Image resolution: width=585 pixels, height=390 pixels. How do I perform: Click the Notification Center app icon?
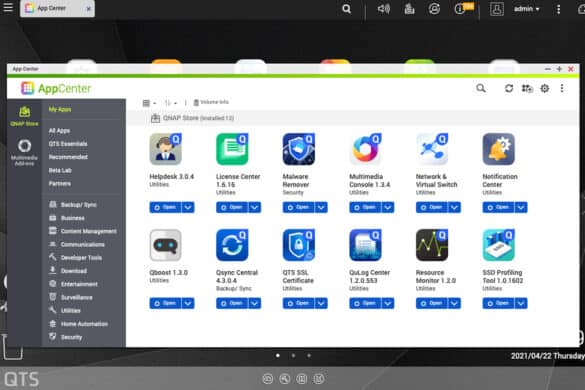[x=498, y=149]
